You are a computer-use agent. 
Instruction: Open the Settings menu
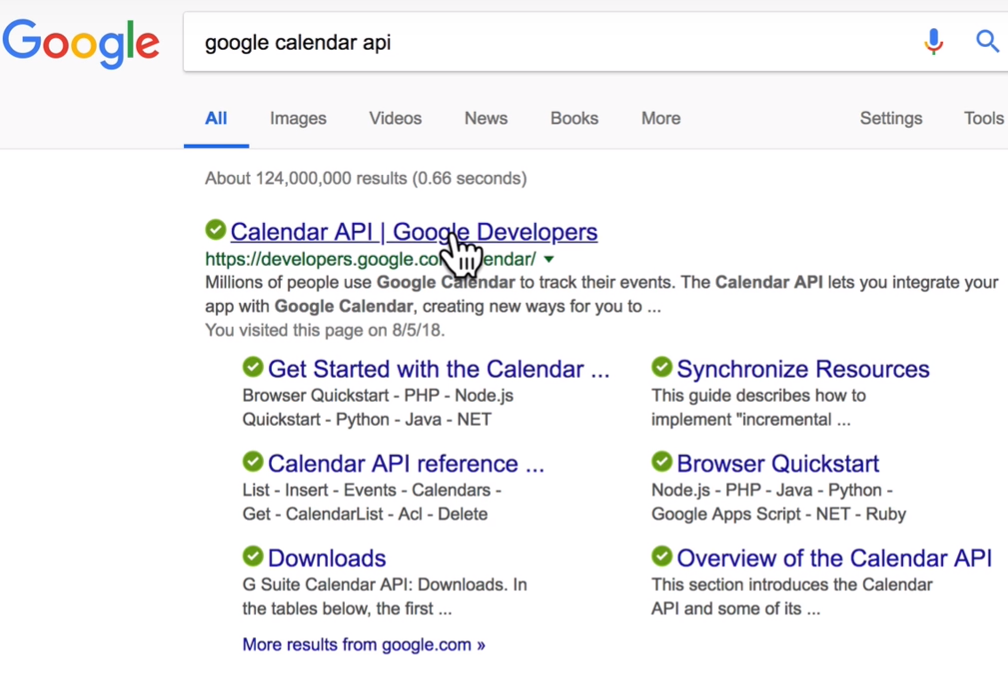click(891, 118)
